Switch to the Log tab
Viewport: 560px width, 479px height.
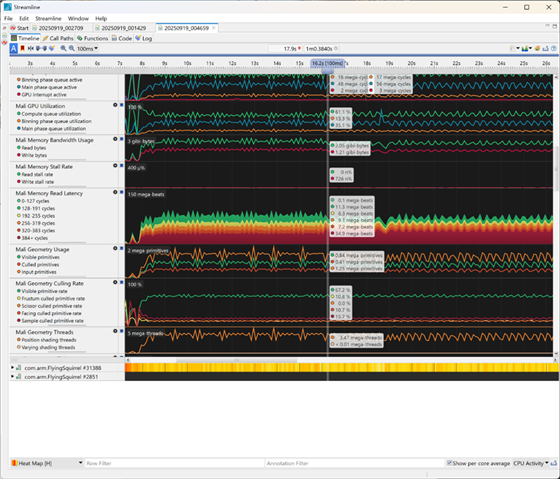pos(144,38)
